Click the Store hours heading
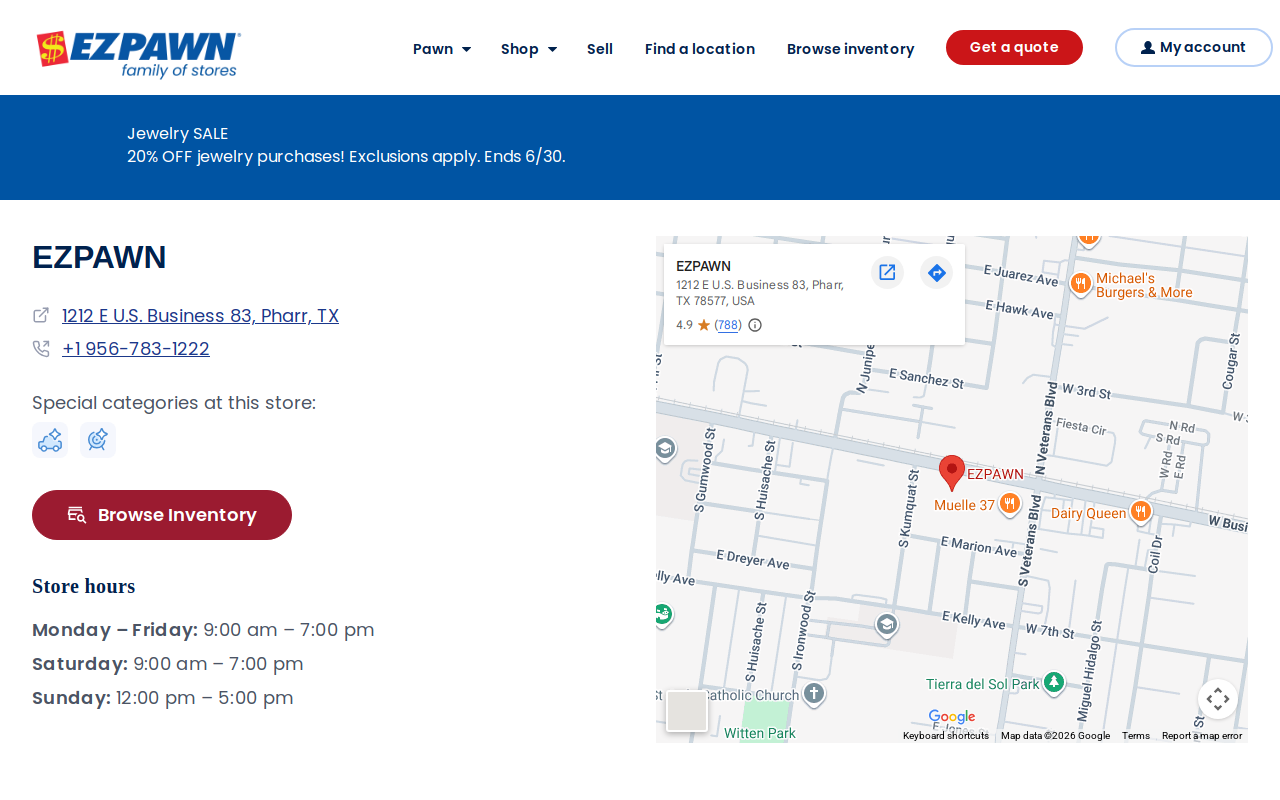This screenshot has height=800, width=1280. tap(83, 586)
